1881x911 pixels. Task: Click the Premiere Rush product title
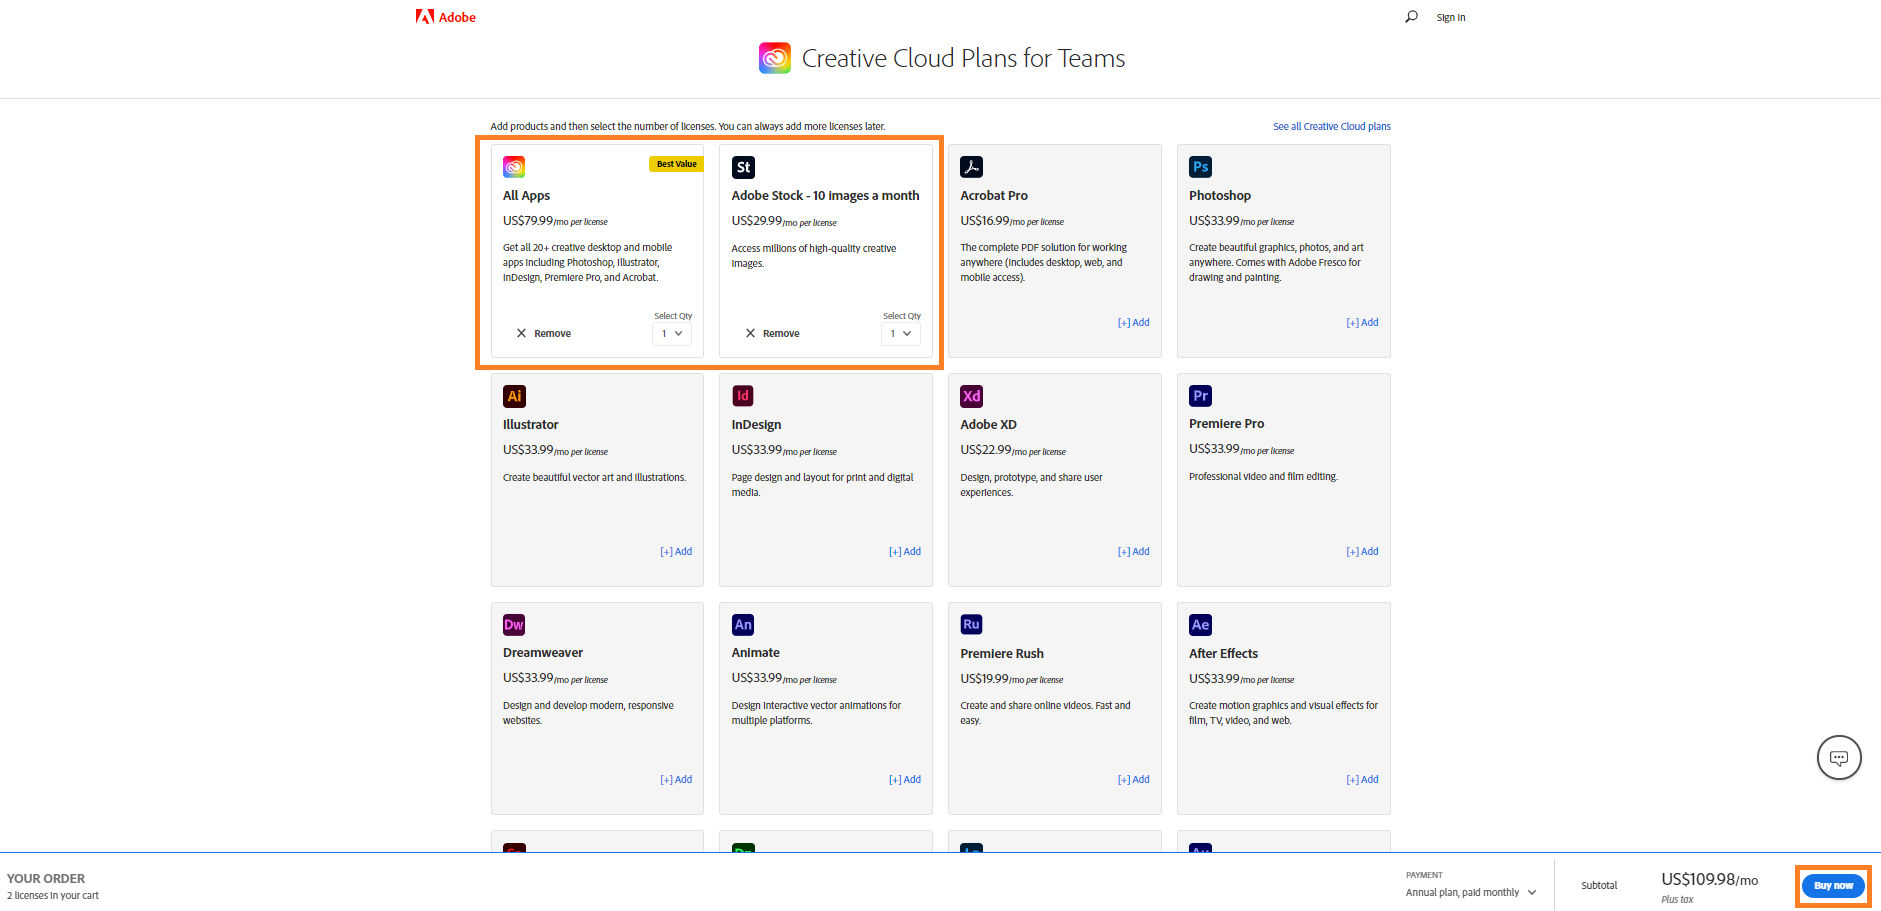[x=1002, y=654]
